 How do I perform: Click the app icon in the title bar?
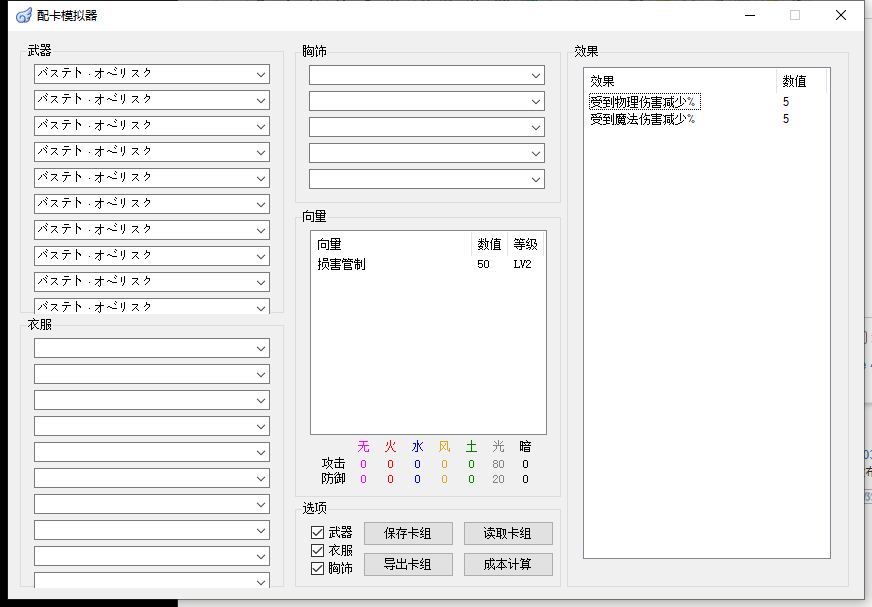click(x=24, y=15)
